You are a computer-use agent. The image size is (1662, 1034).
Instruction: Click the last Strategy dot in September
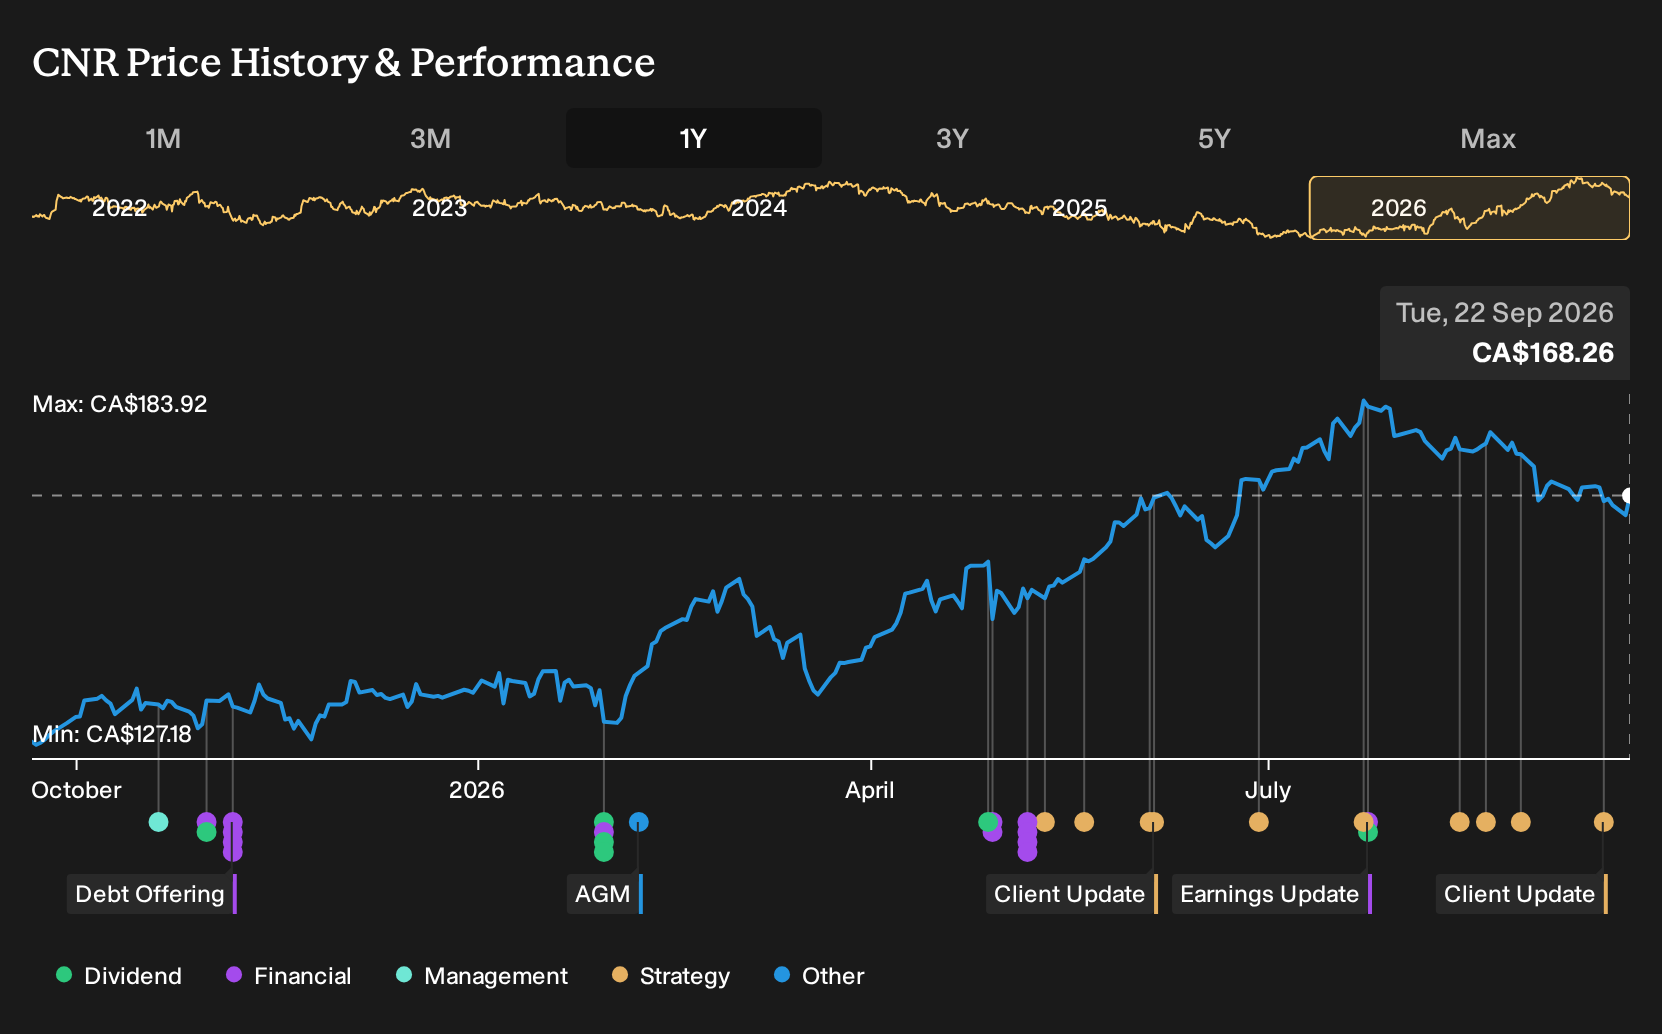(x=1604, y=822)
